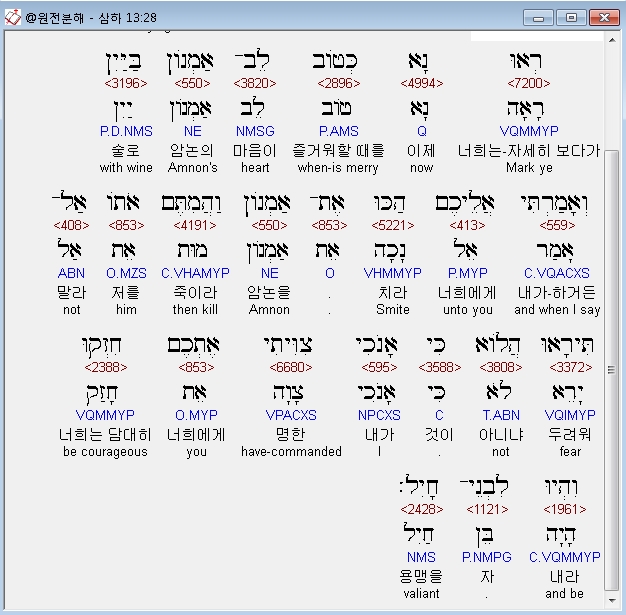626x615 pixels.
Task: Click Strong's number <1121>
Action: 487,509
